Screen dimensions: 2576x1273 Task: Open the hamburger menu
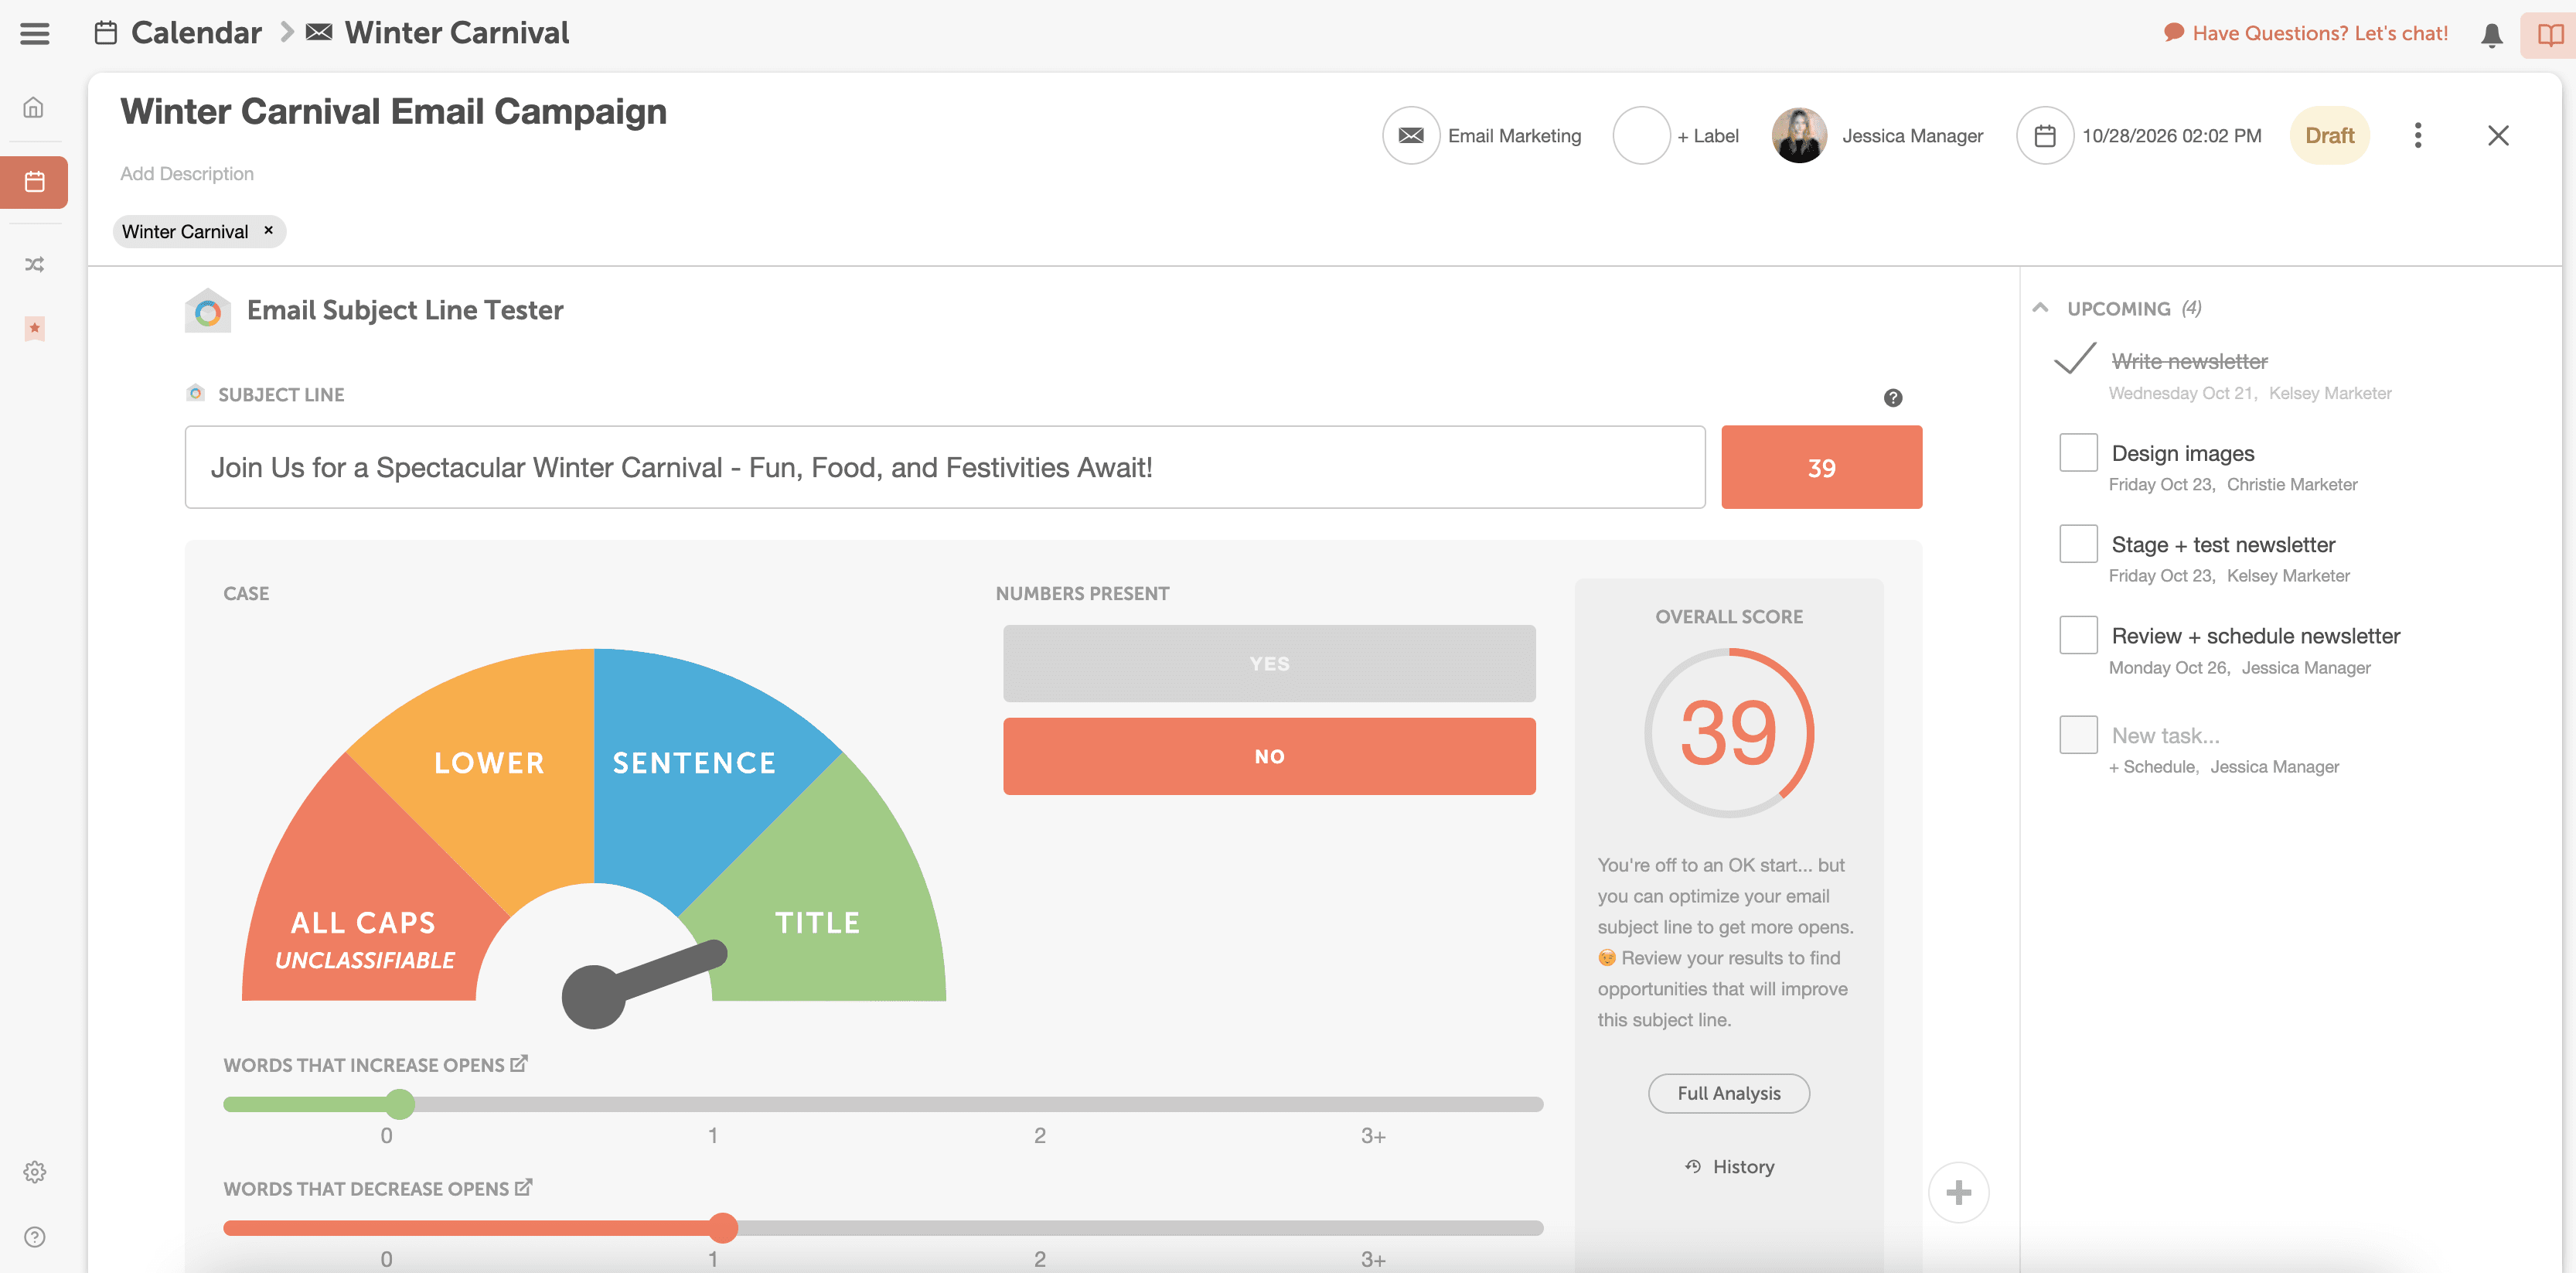tap(34, 33)
